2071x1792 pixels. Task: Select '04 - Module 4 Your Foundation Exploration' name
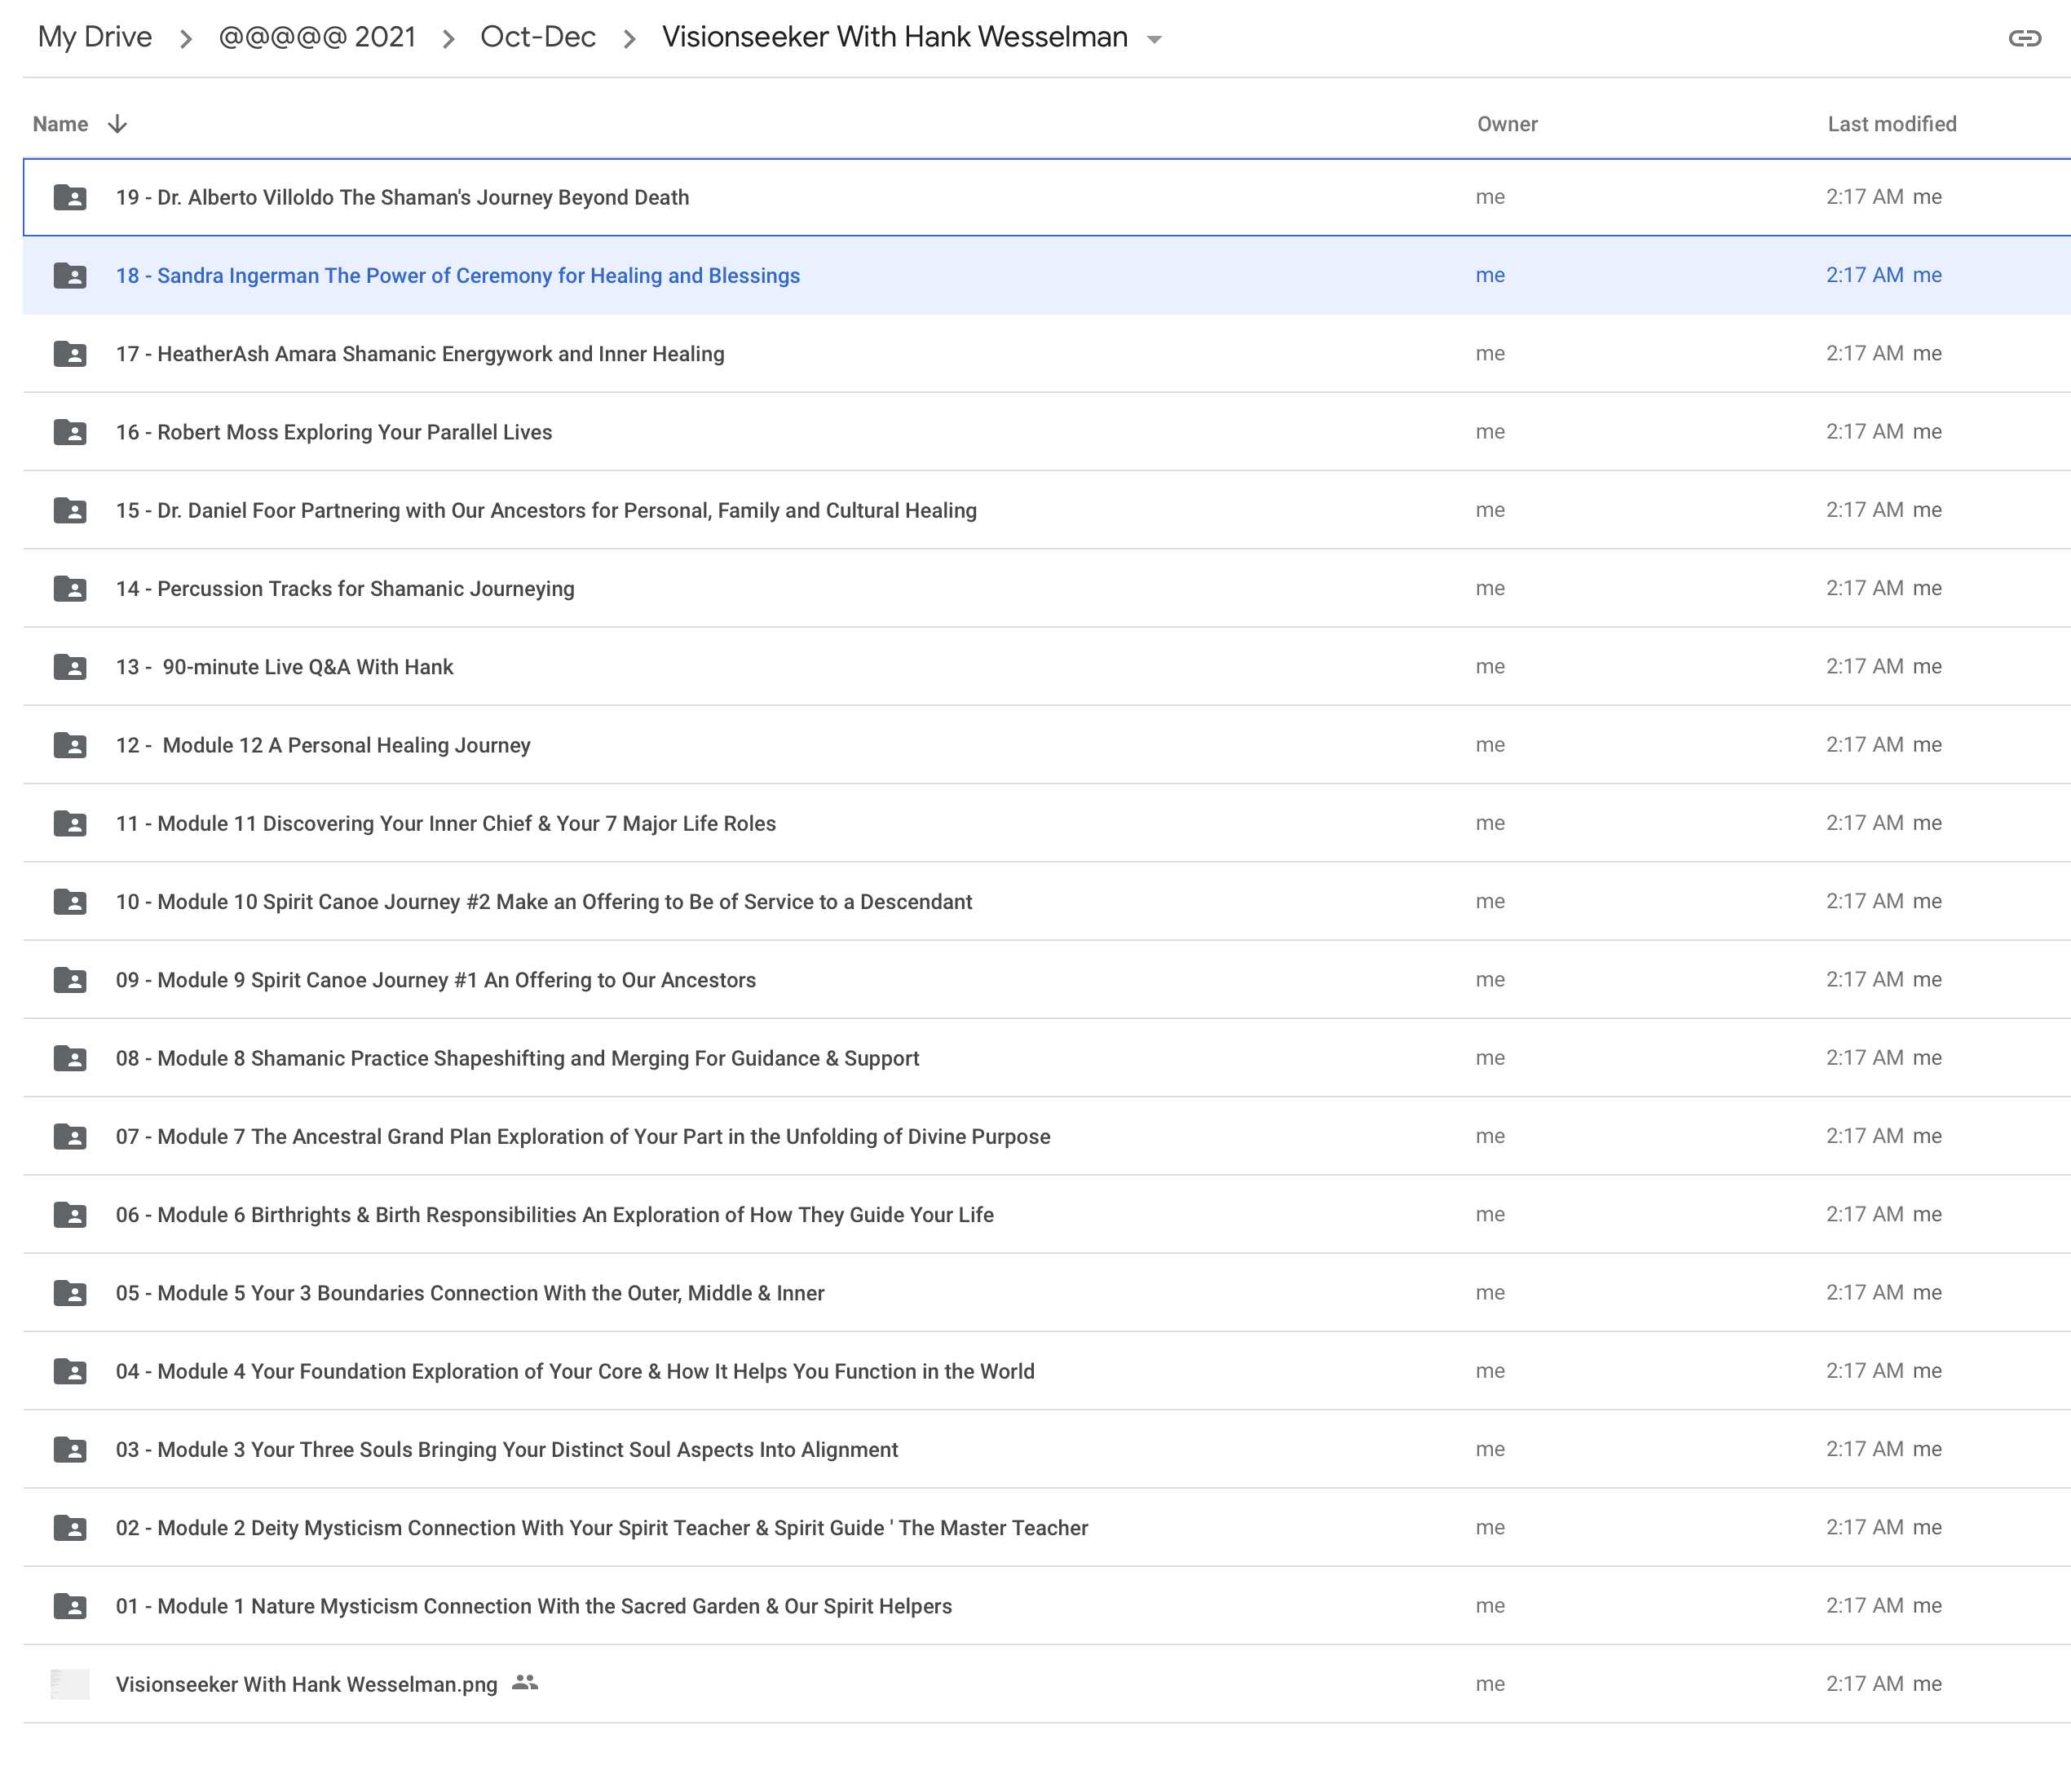coord(575,1371)
